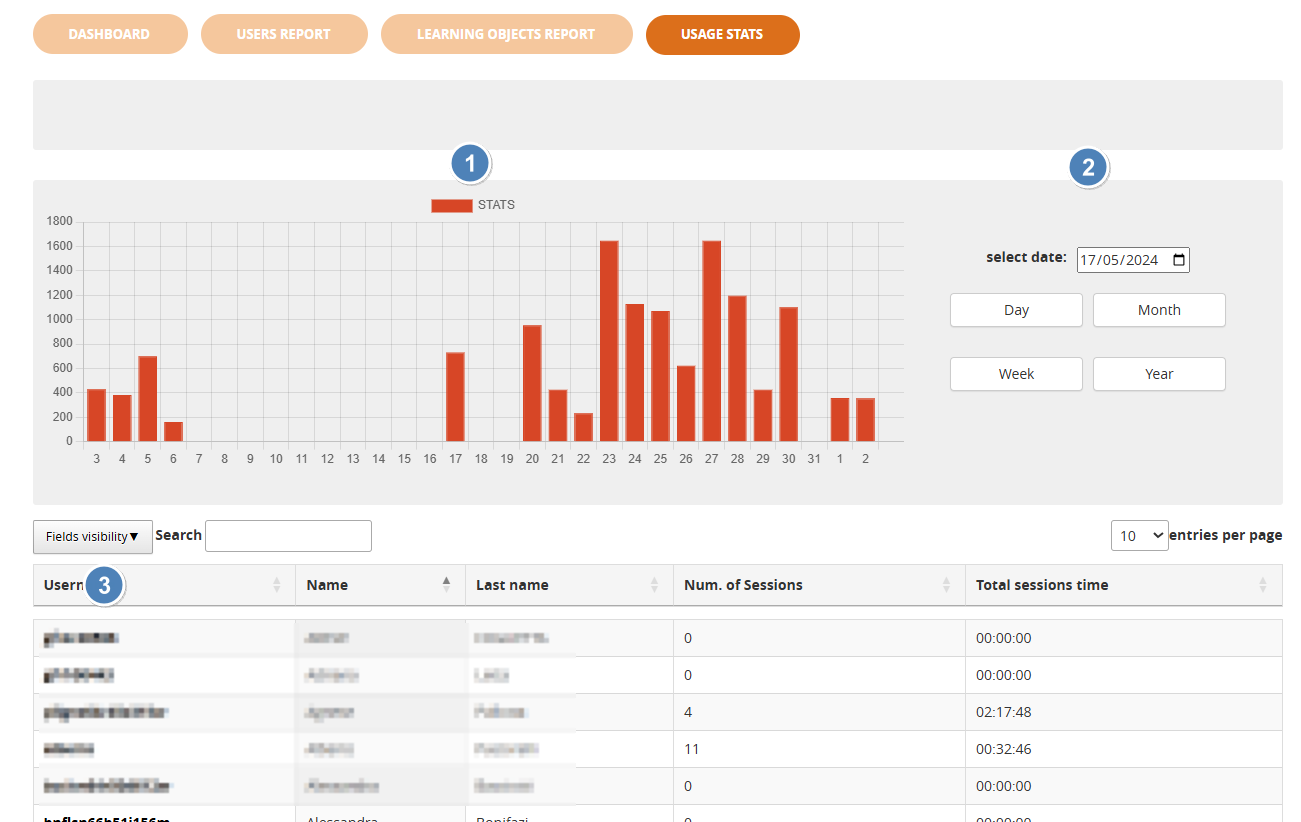The height and width of the screenshot is (822, 1301).
Task: Sort by Total sessions time arrows
Action: [1262, 585]
